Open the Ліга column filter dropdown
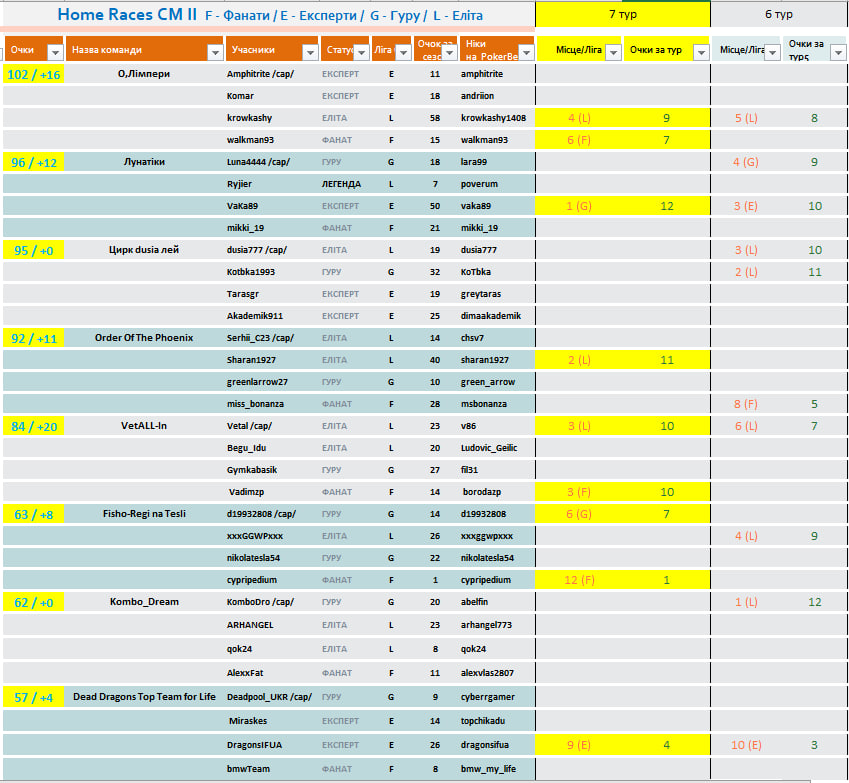This screenshot has width=849, height=783. click(403, 52)
